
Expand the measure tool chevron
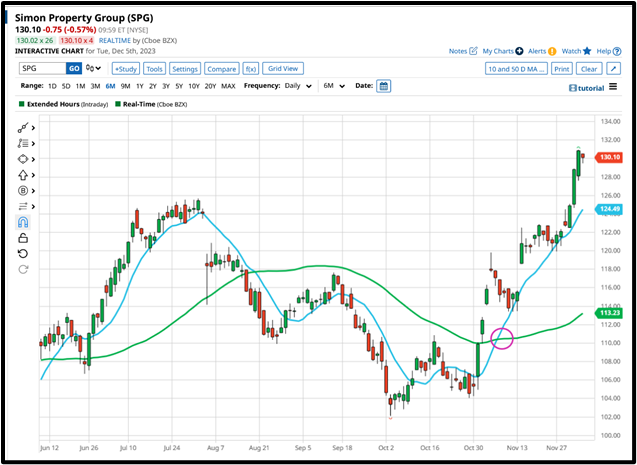tap(33, 206)
